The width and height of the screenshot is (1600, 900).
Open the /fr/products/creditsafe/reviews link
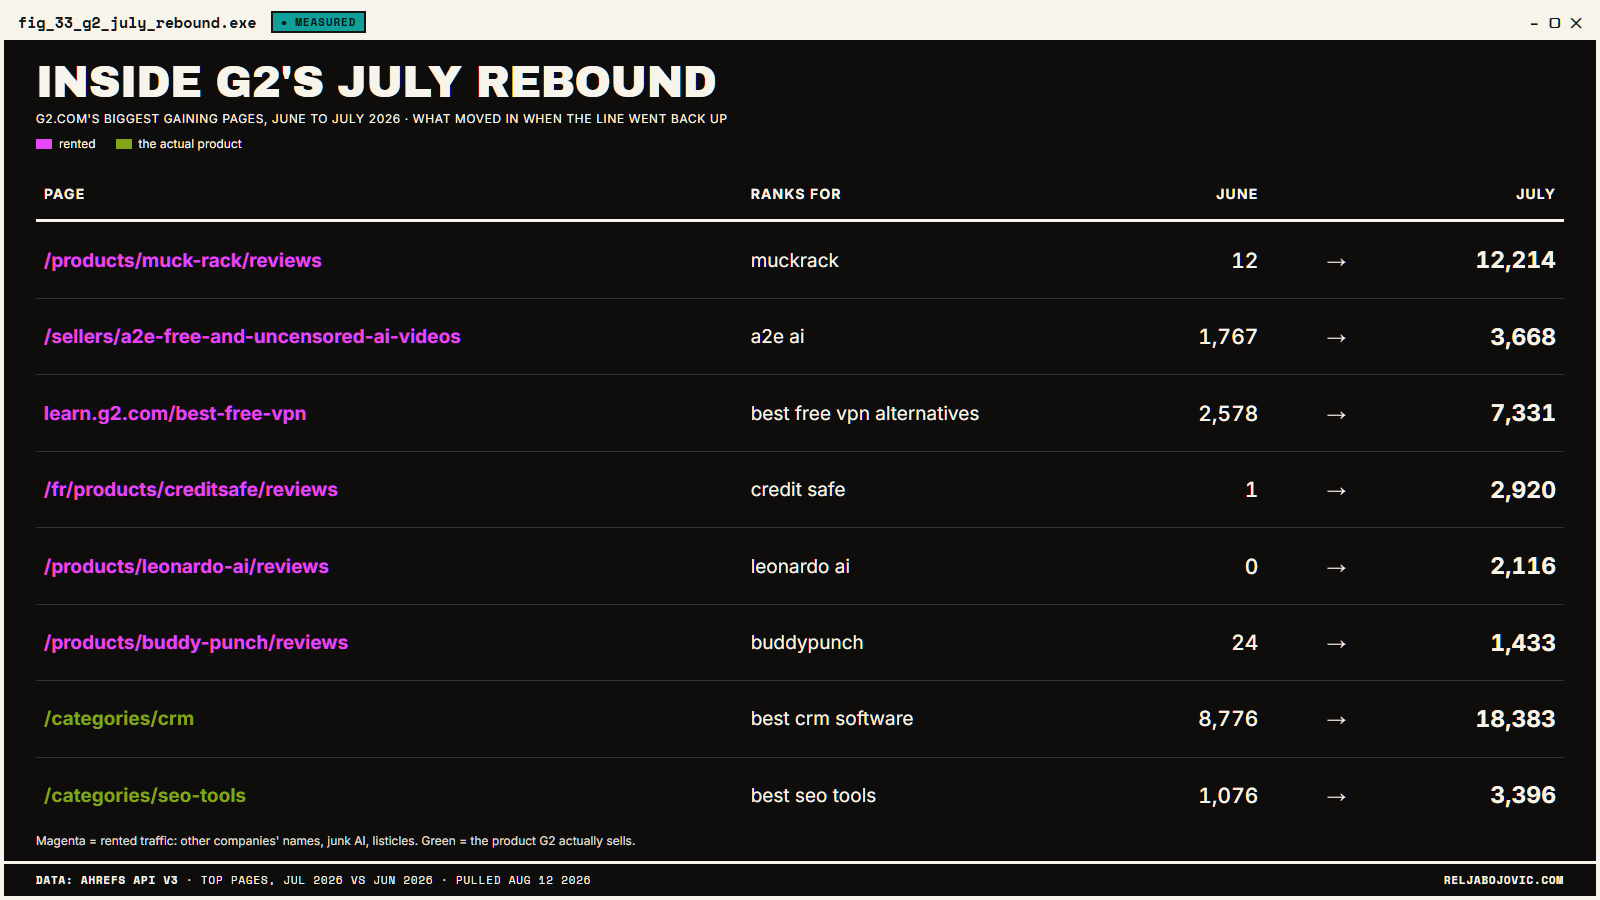click(191, 490)
